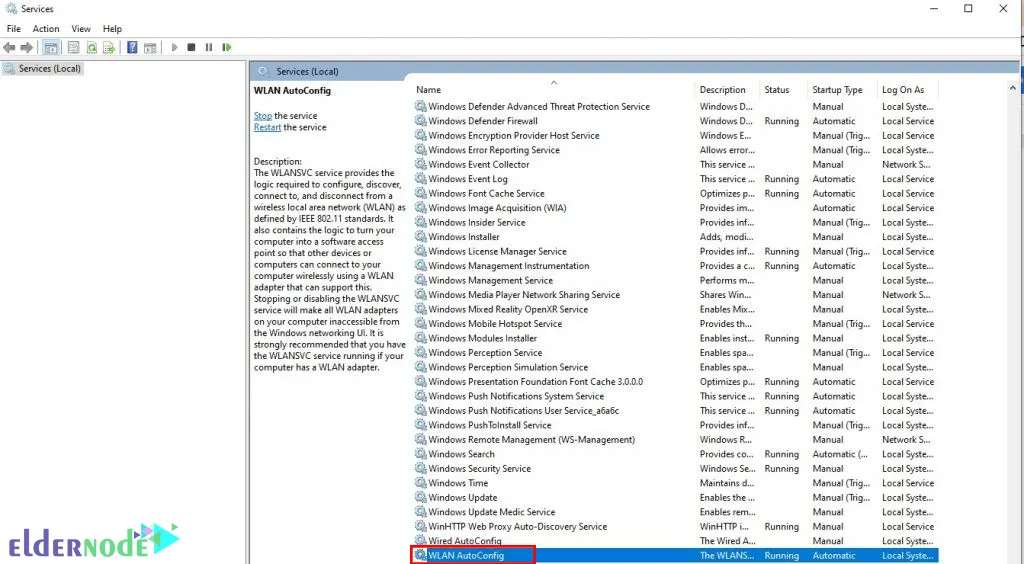The height and width of the screenshot is (564, 1024).
Task: Click the Restart the service link
Action: [267, 127]
